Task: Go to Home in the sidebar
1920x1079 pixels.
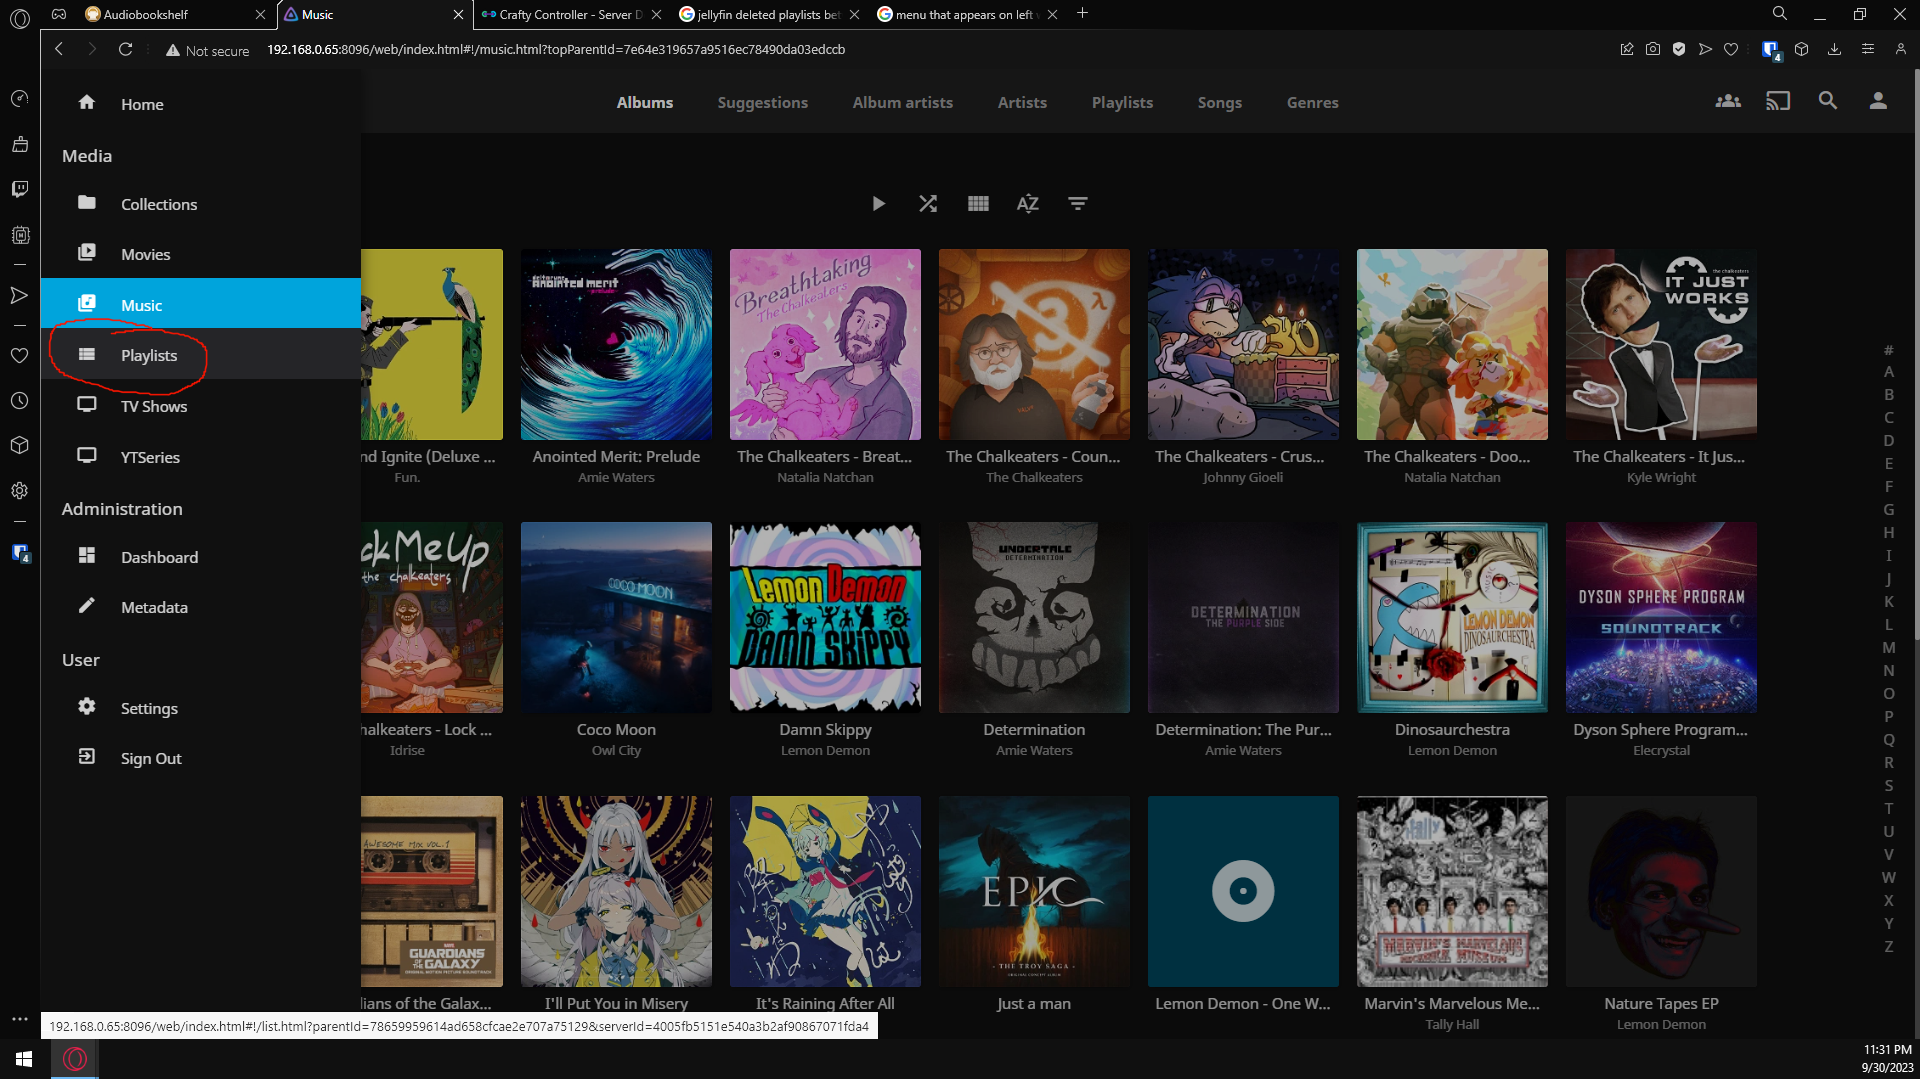Action: 142,104
